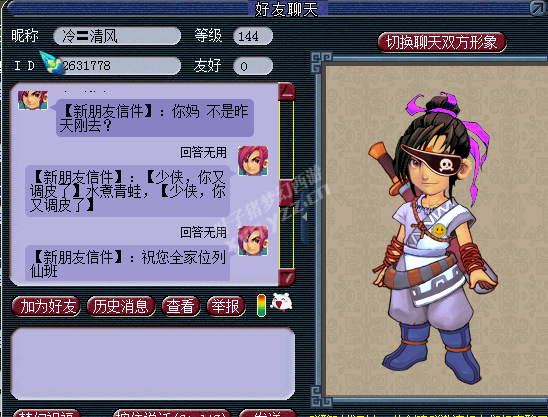The width and height of the screenshot is (548, 417).
Task: Click the pop-out arrow icon in title bar
Action: point(538,8)
